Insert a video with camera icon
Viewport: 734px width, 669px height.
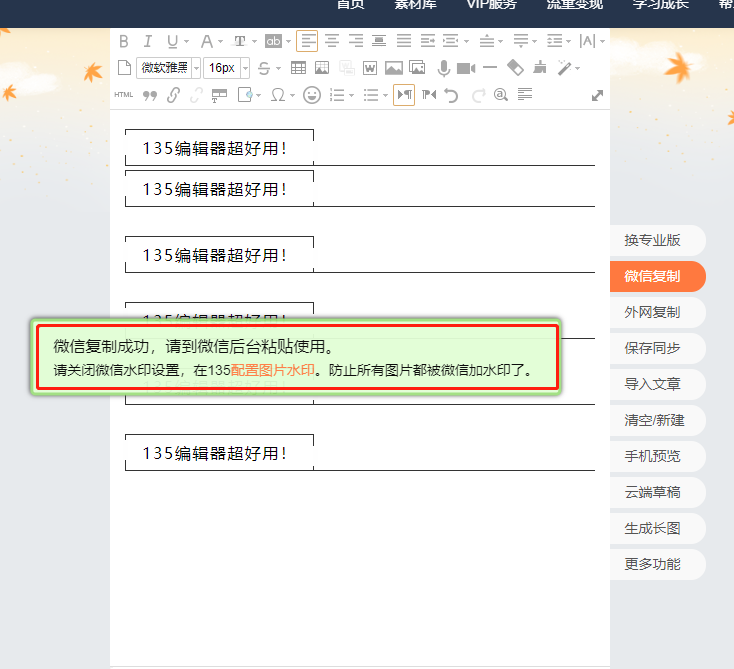click(466, 68)
